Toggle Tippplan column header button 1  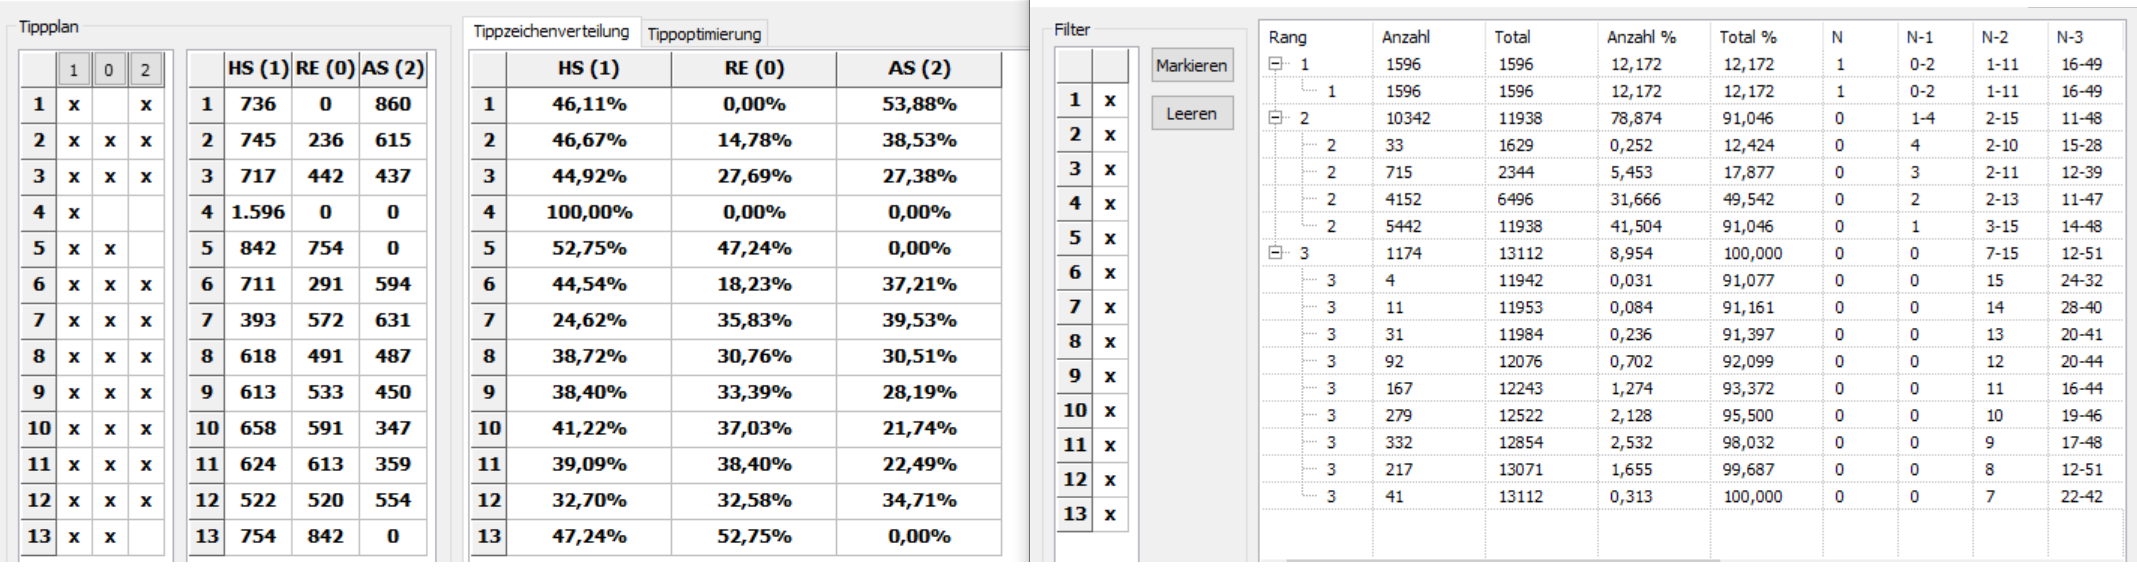(74, 70)
